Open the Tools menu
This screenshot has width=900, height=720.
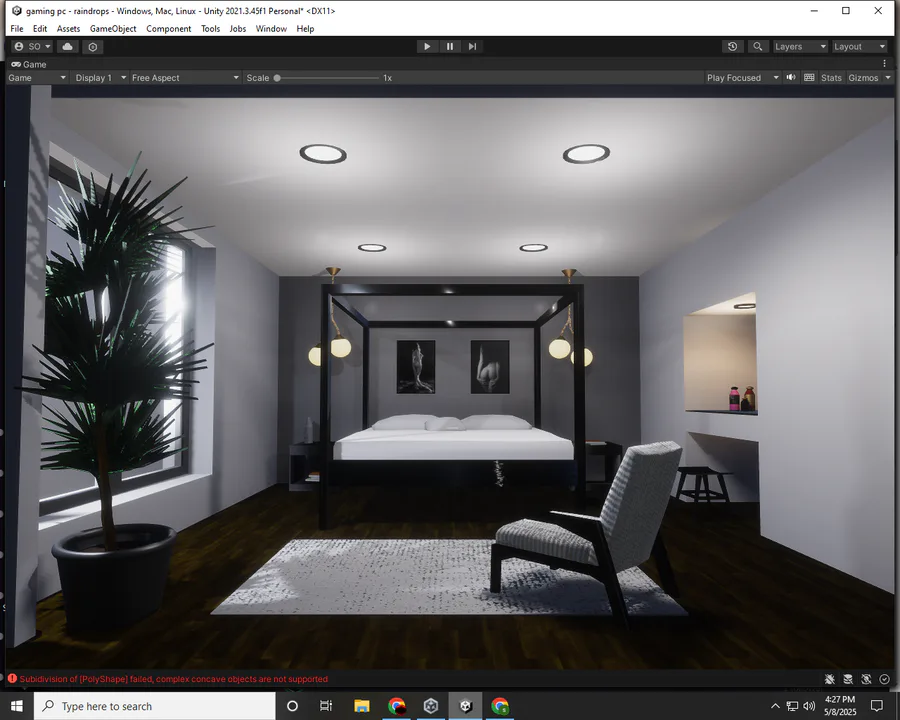pos(210,29)
